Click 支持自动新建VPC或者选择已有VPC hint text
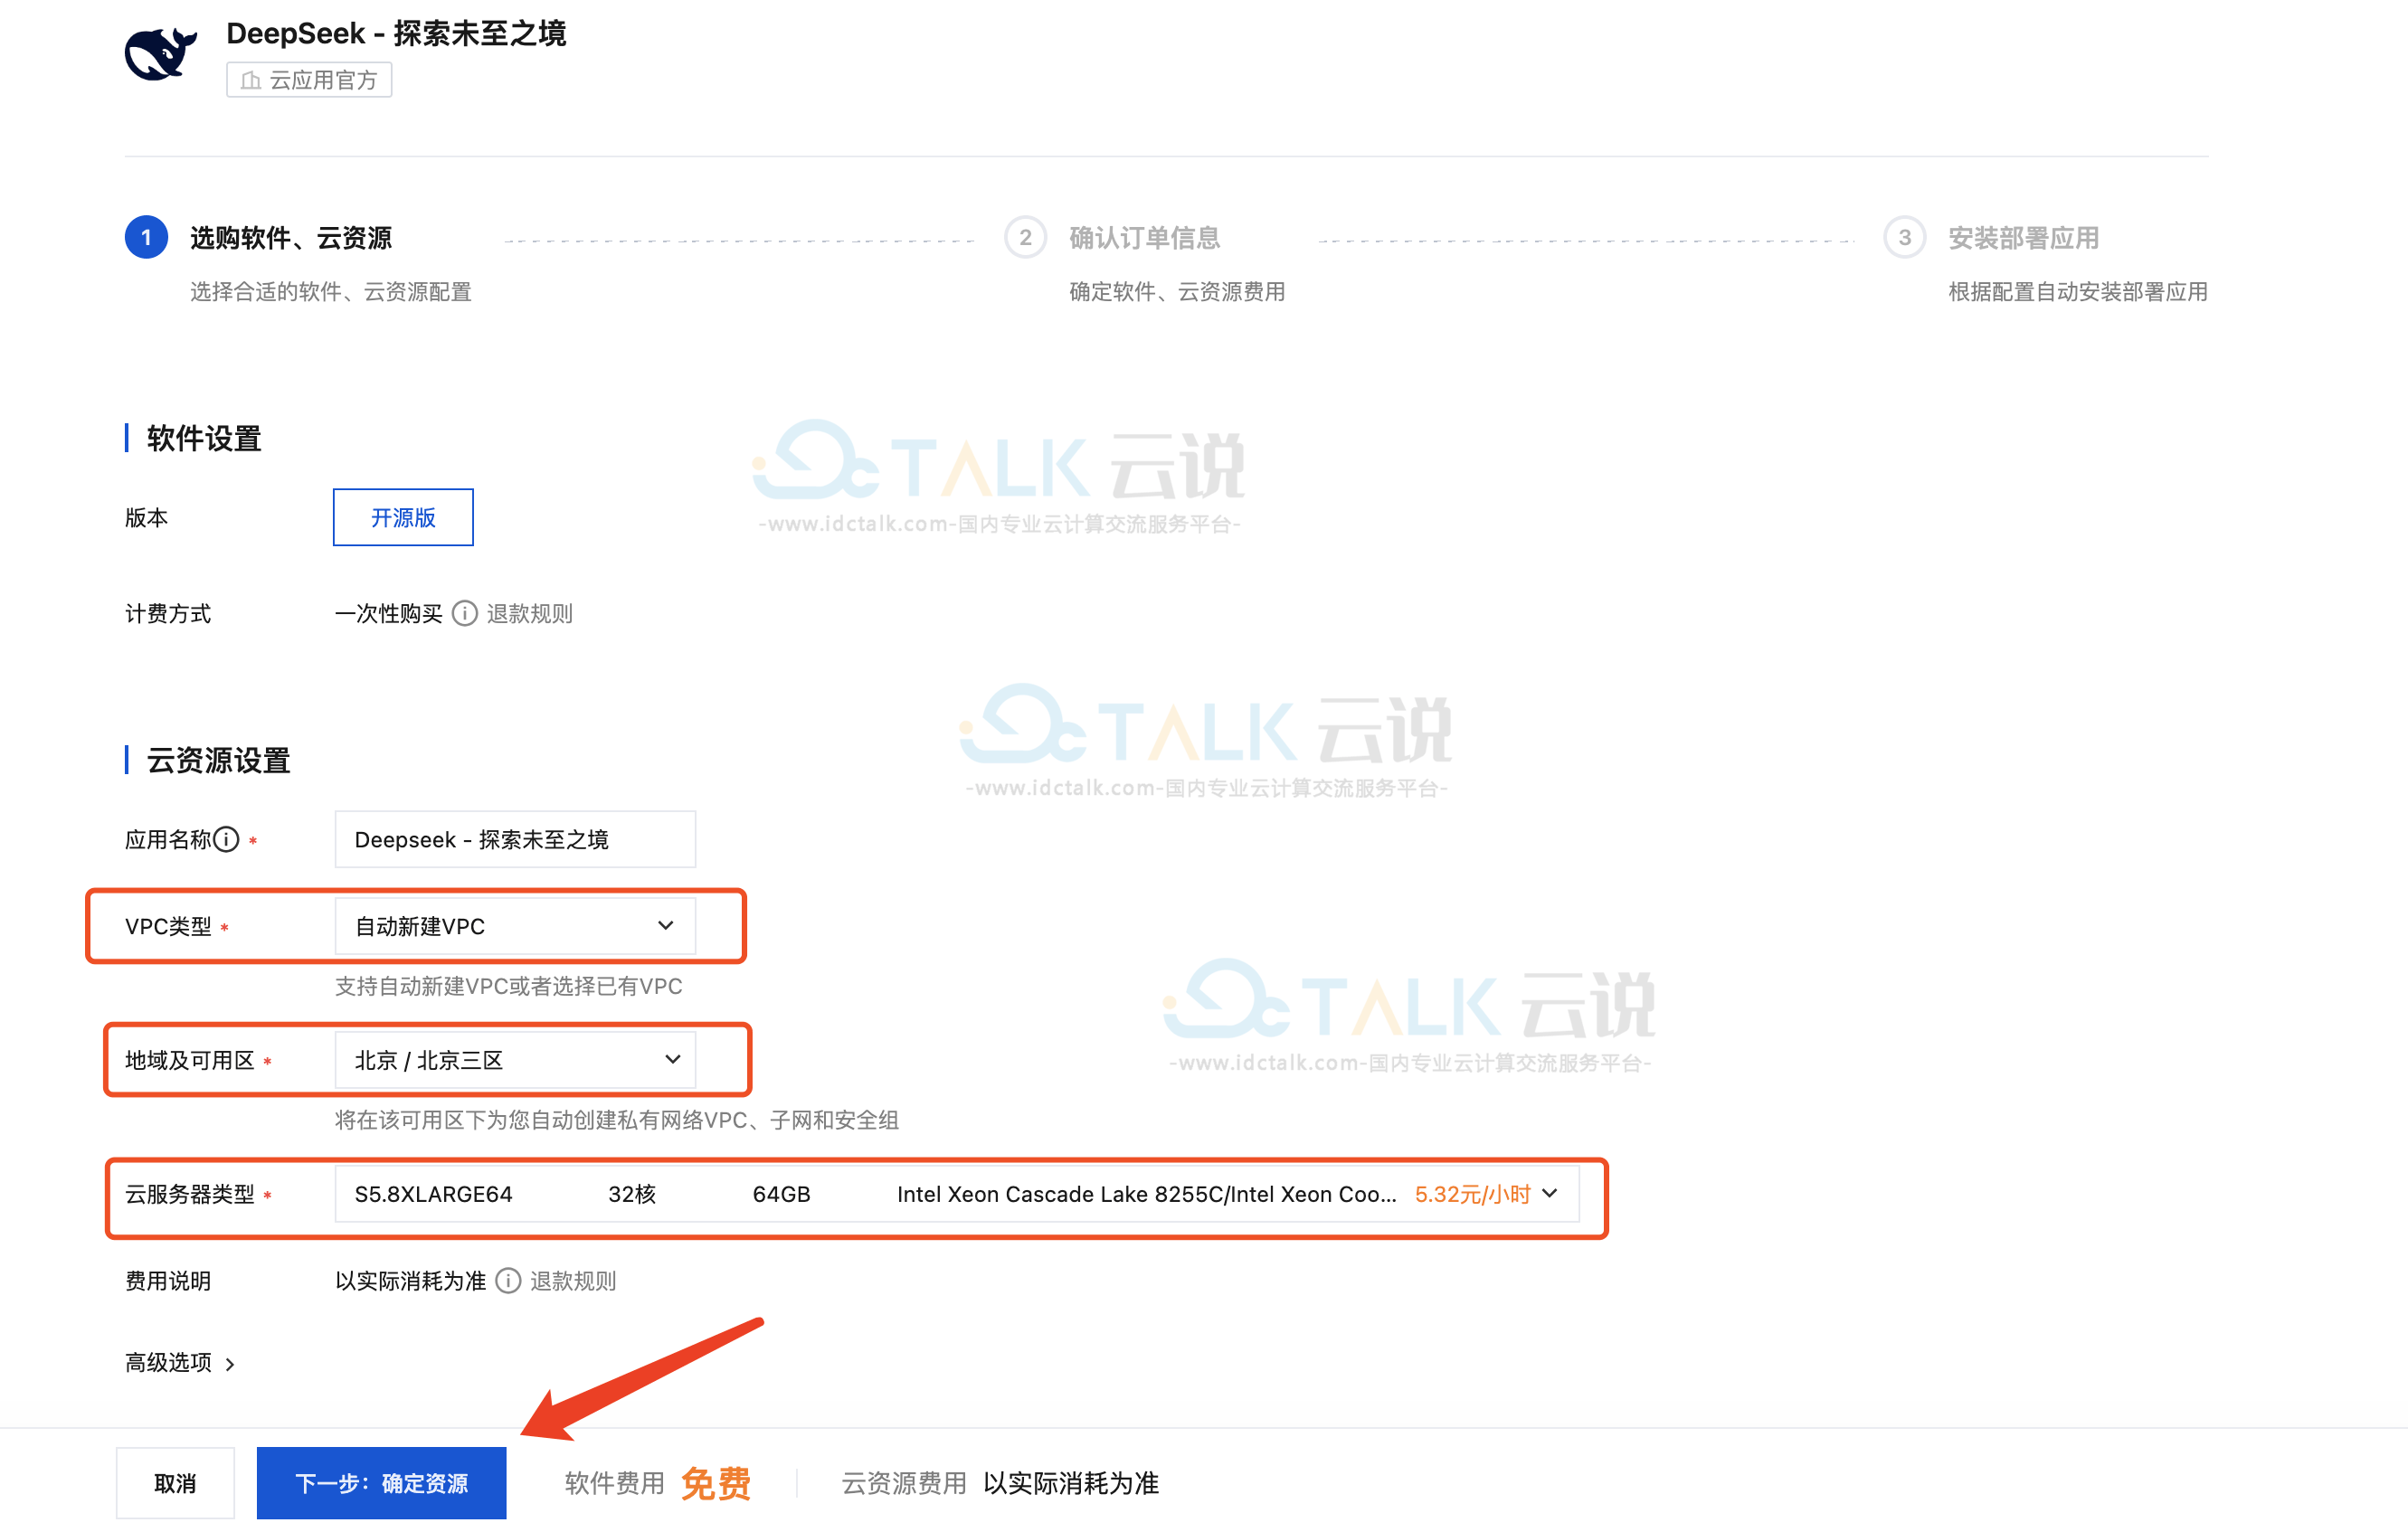Image resolution: width=2408 pixels, height=1532 pixels. (509, 986)
